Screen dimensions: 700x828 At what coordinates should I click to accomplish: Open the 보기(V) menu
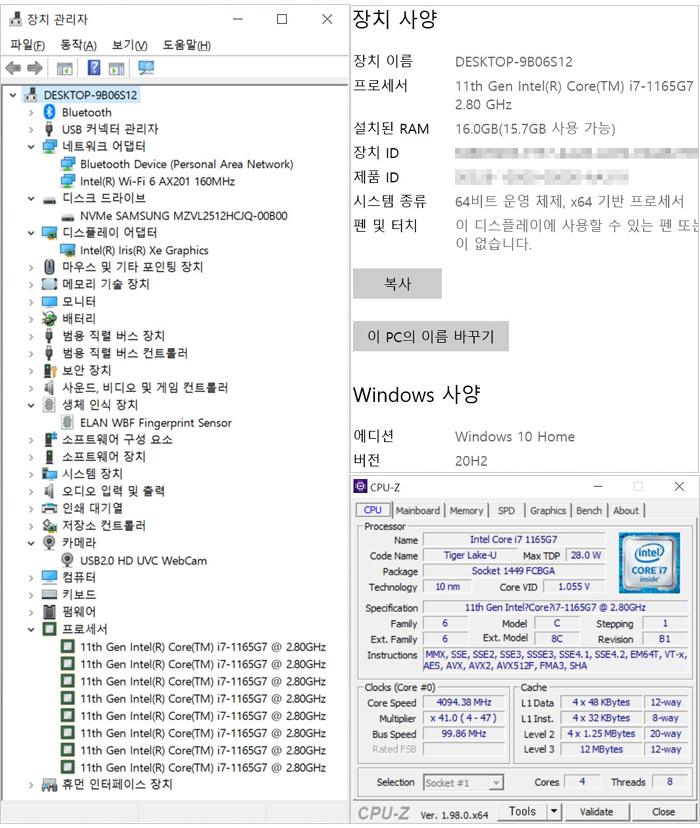tap(129, 45)
